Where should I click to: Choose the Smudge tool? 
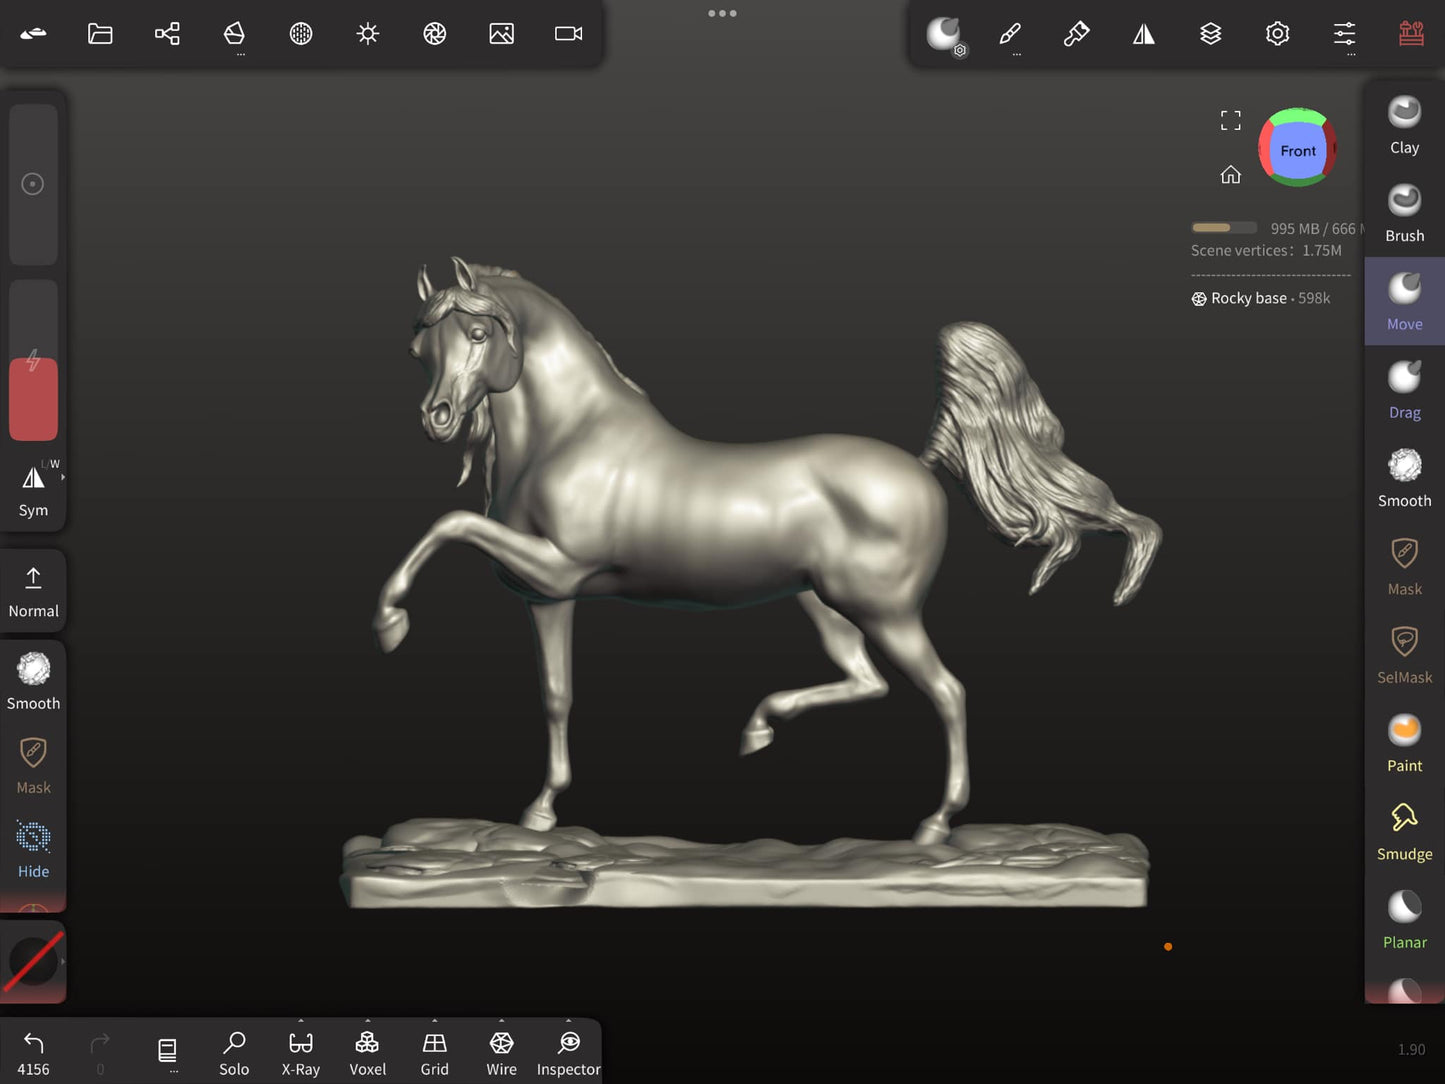pyautogui.click(x=1404, y=831)
